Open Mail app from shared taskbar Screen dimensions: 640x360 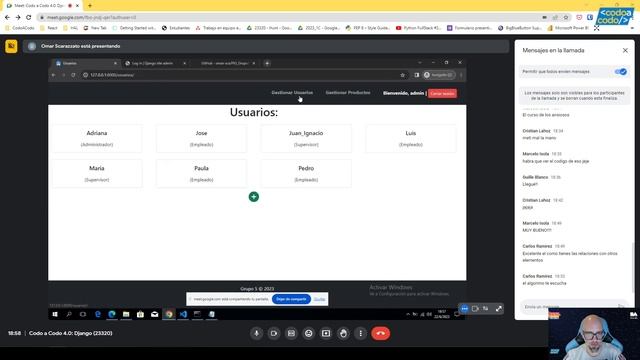point(155,314)
